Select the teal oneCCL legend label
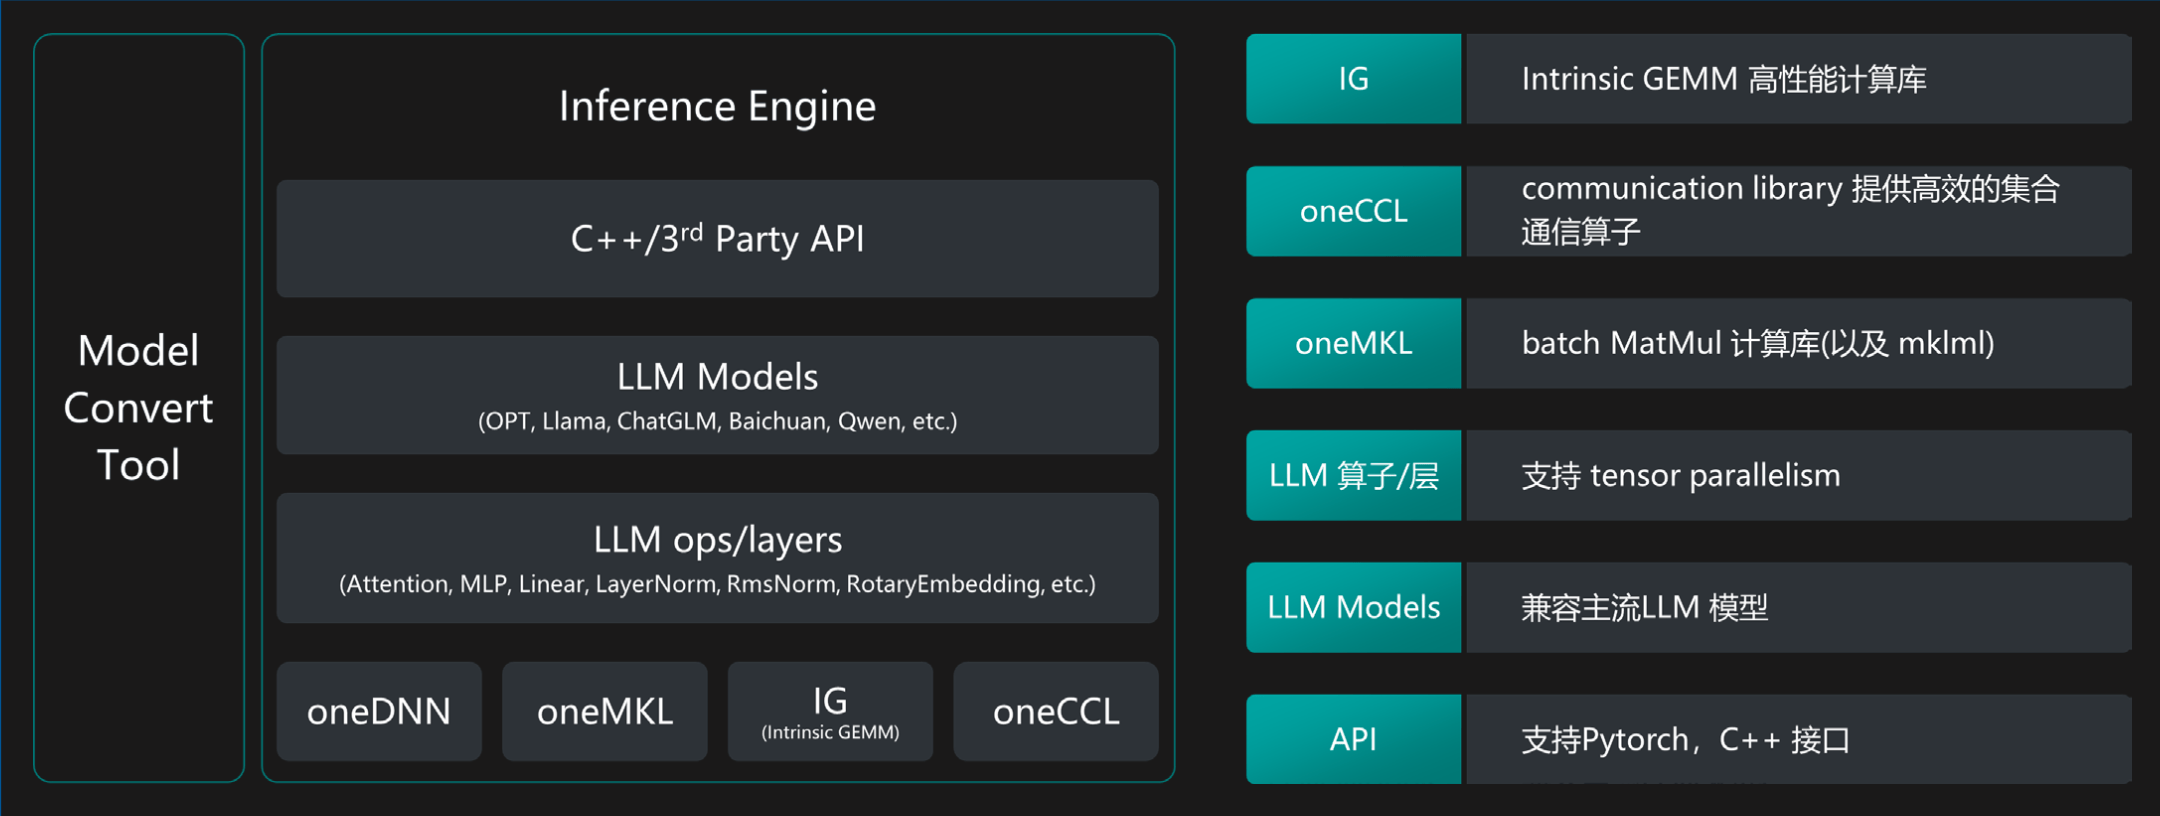Image resolution: width=2160 pixels, height=816 pixels. click(1353, 211)
